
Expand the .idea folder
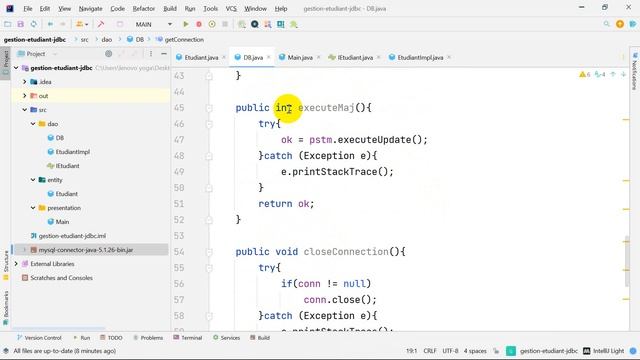coord(24,82)
